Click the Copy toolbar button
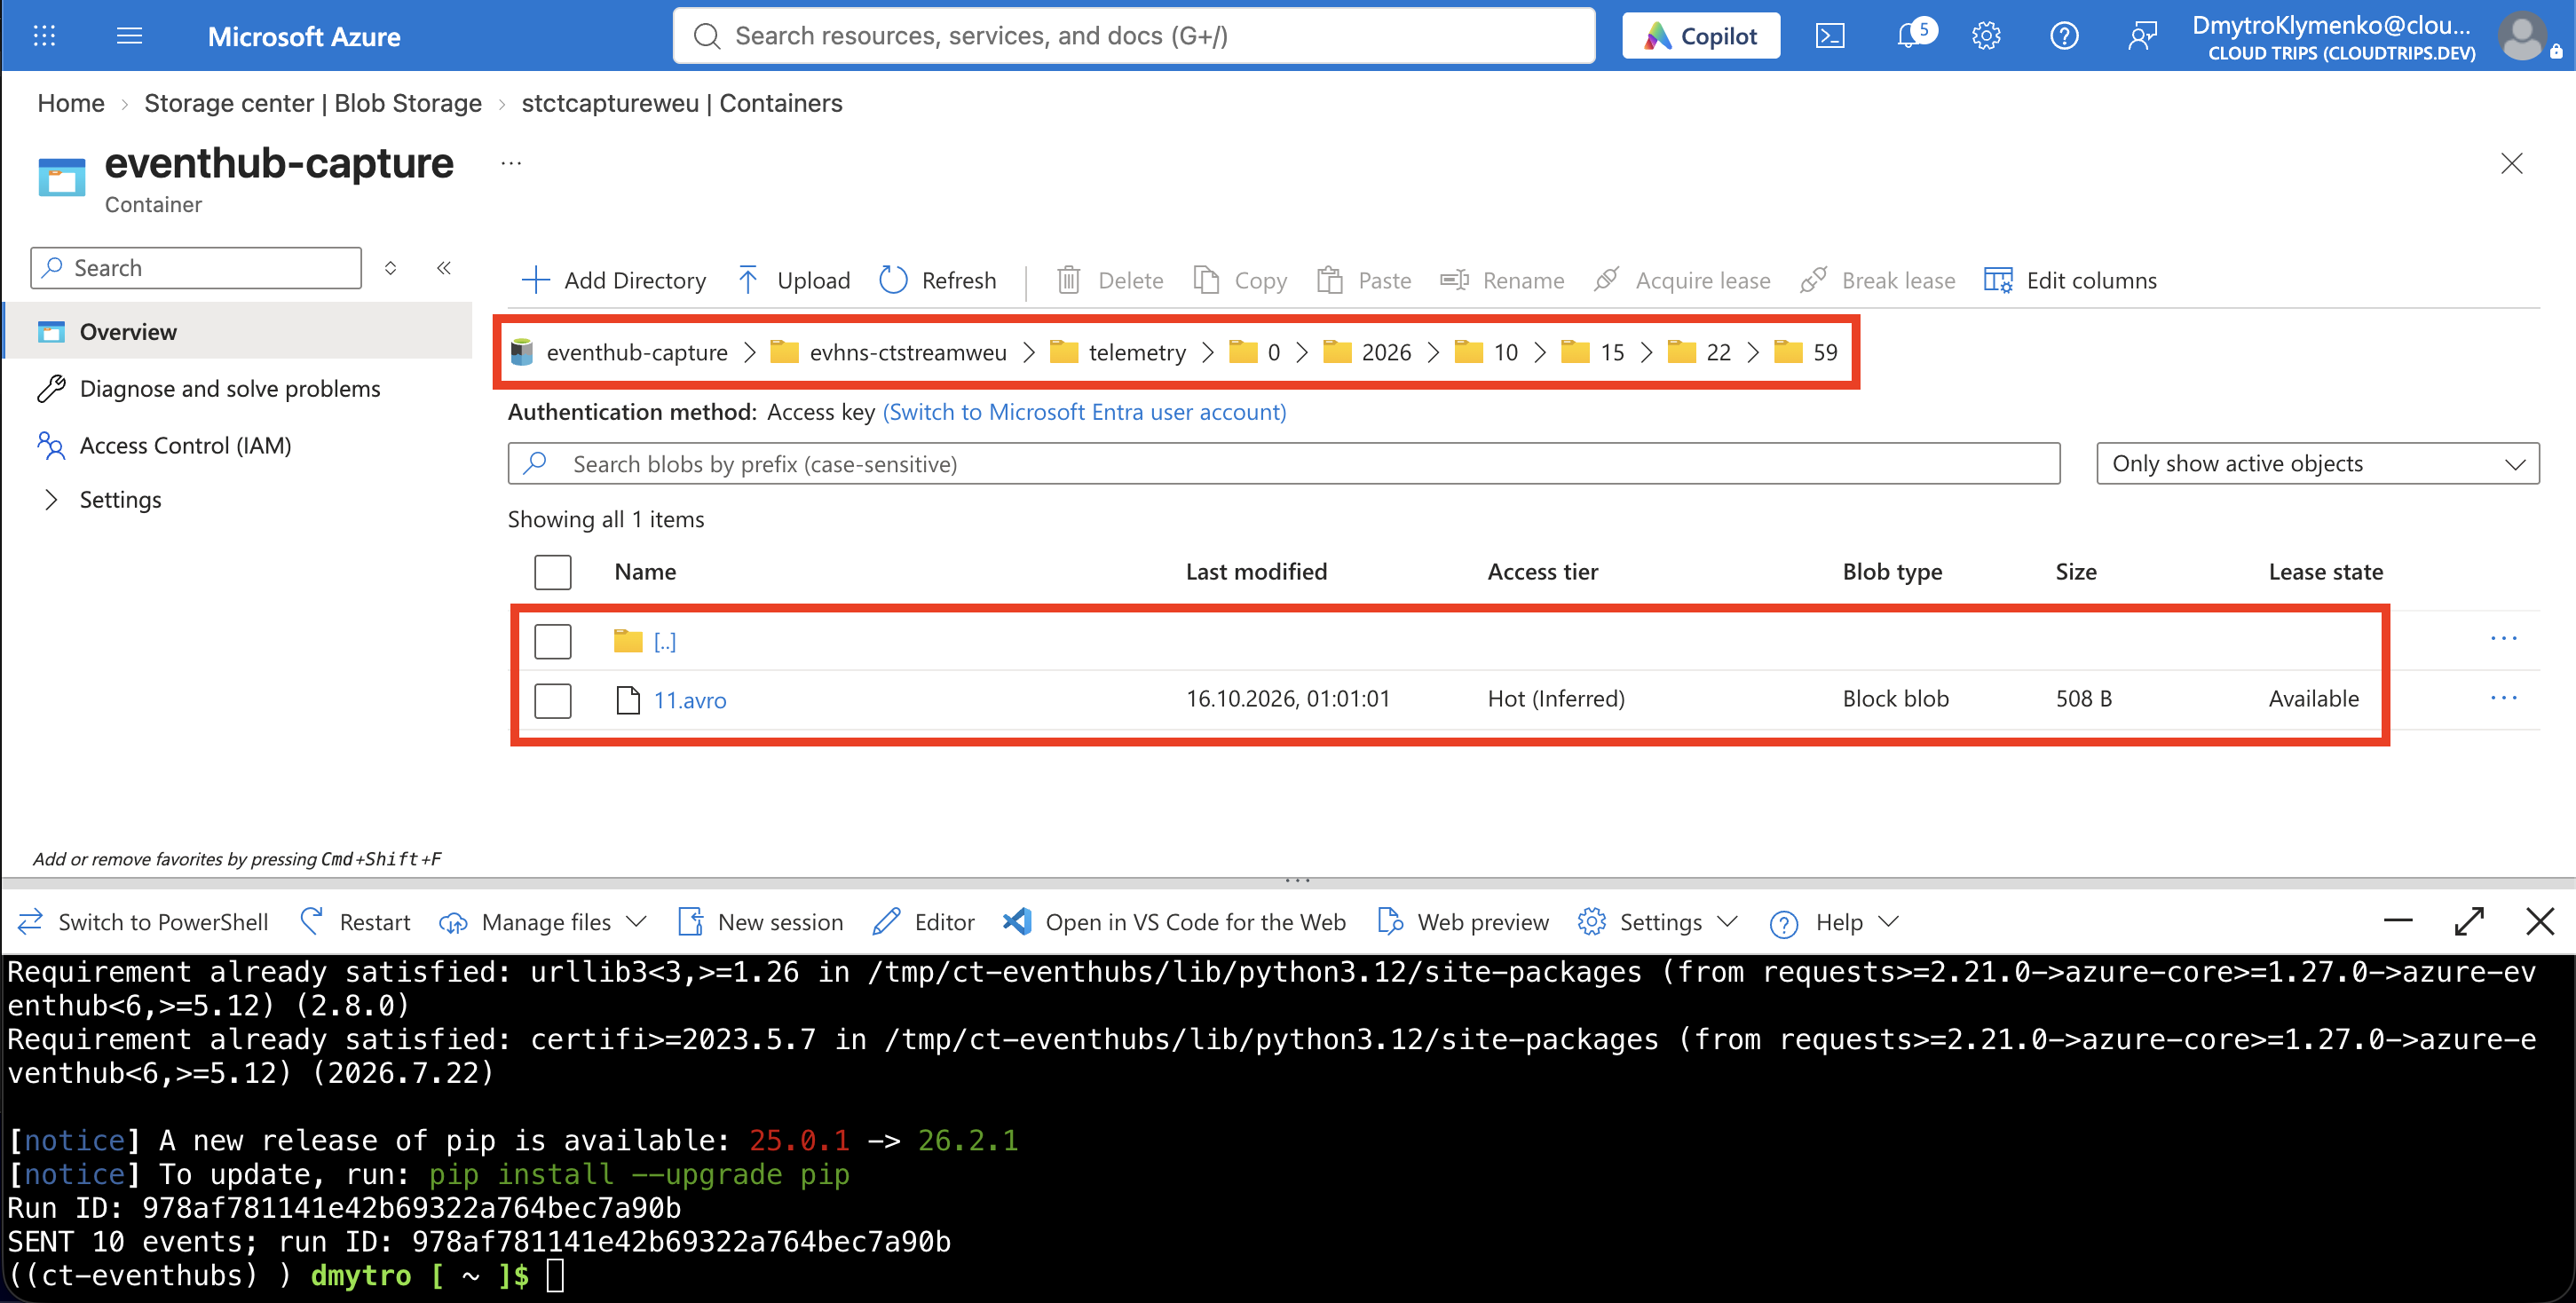The width and height of the screenshot is (2576, 1303). point(1240,280)
